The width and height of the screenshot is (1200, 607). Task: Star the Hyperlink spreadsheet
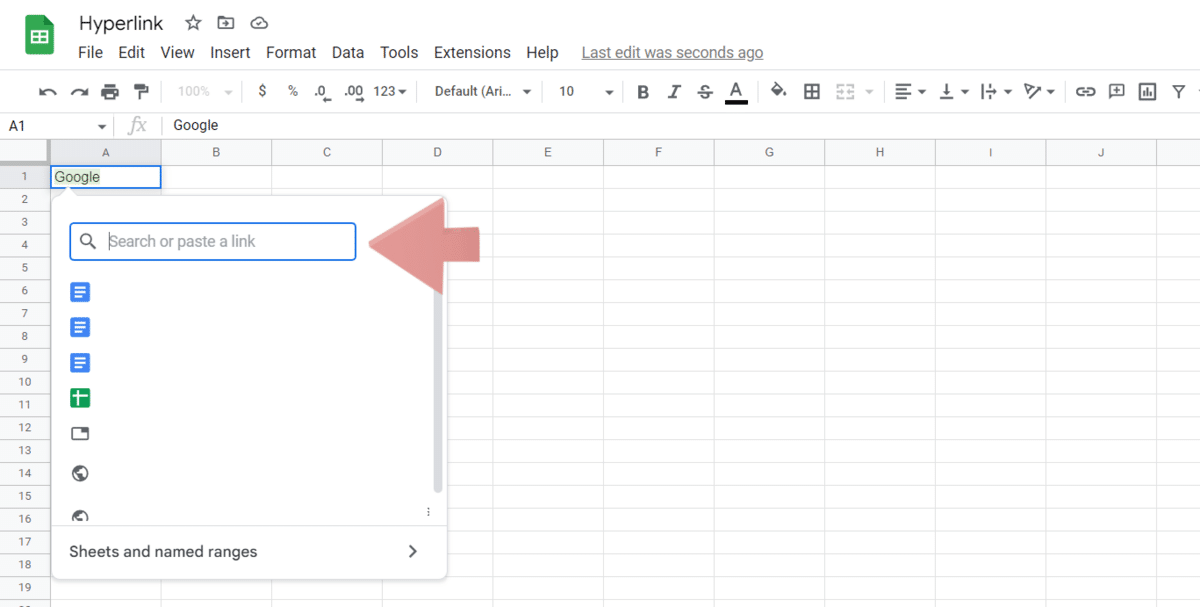(x=191, y=22)
